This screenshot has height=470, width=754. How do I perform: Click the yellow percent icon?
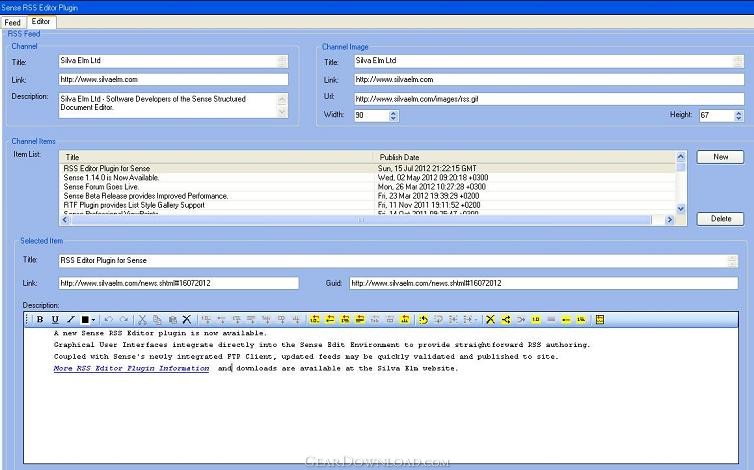tap(581, 319)
